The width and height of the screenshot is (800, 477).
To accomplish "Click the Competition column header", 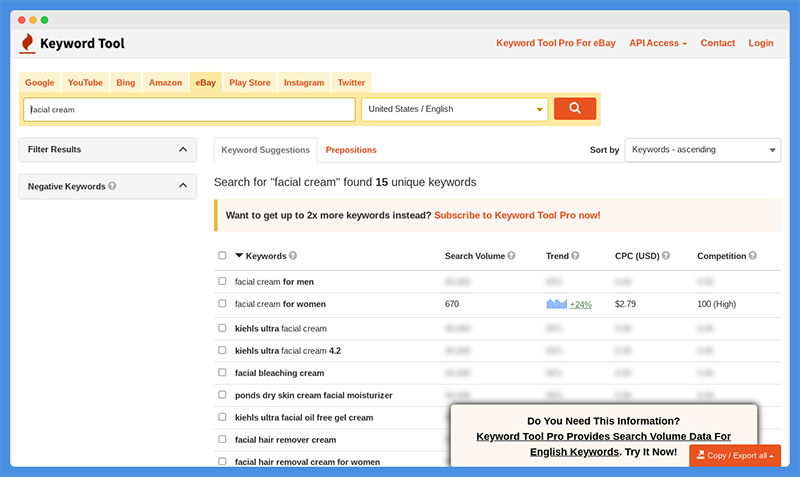I will pos(721,256).
